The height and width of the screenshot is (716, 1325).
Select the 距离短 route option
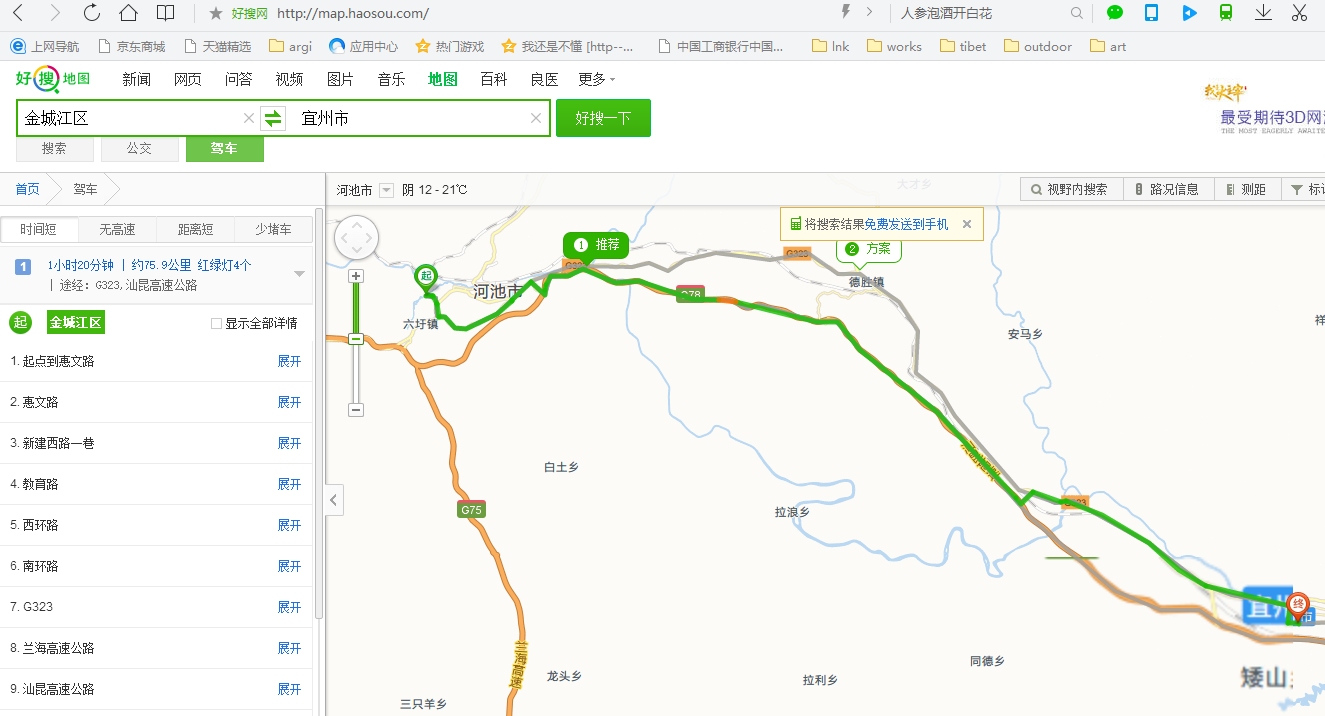[x=195, y=229]
